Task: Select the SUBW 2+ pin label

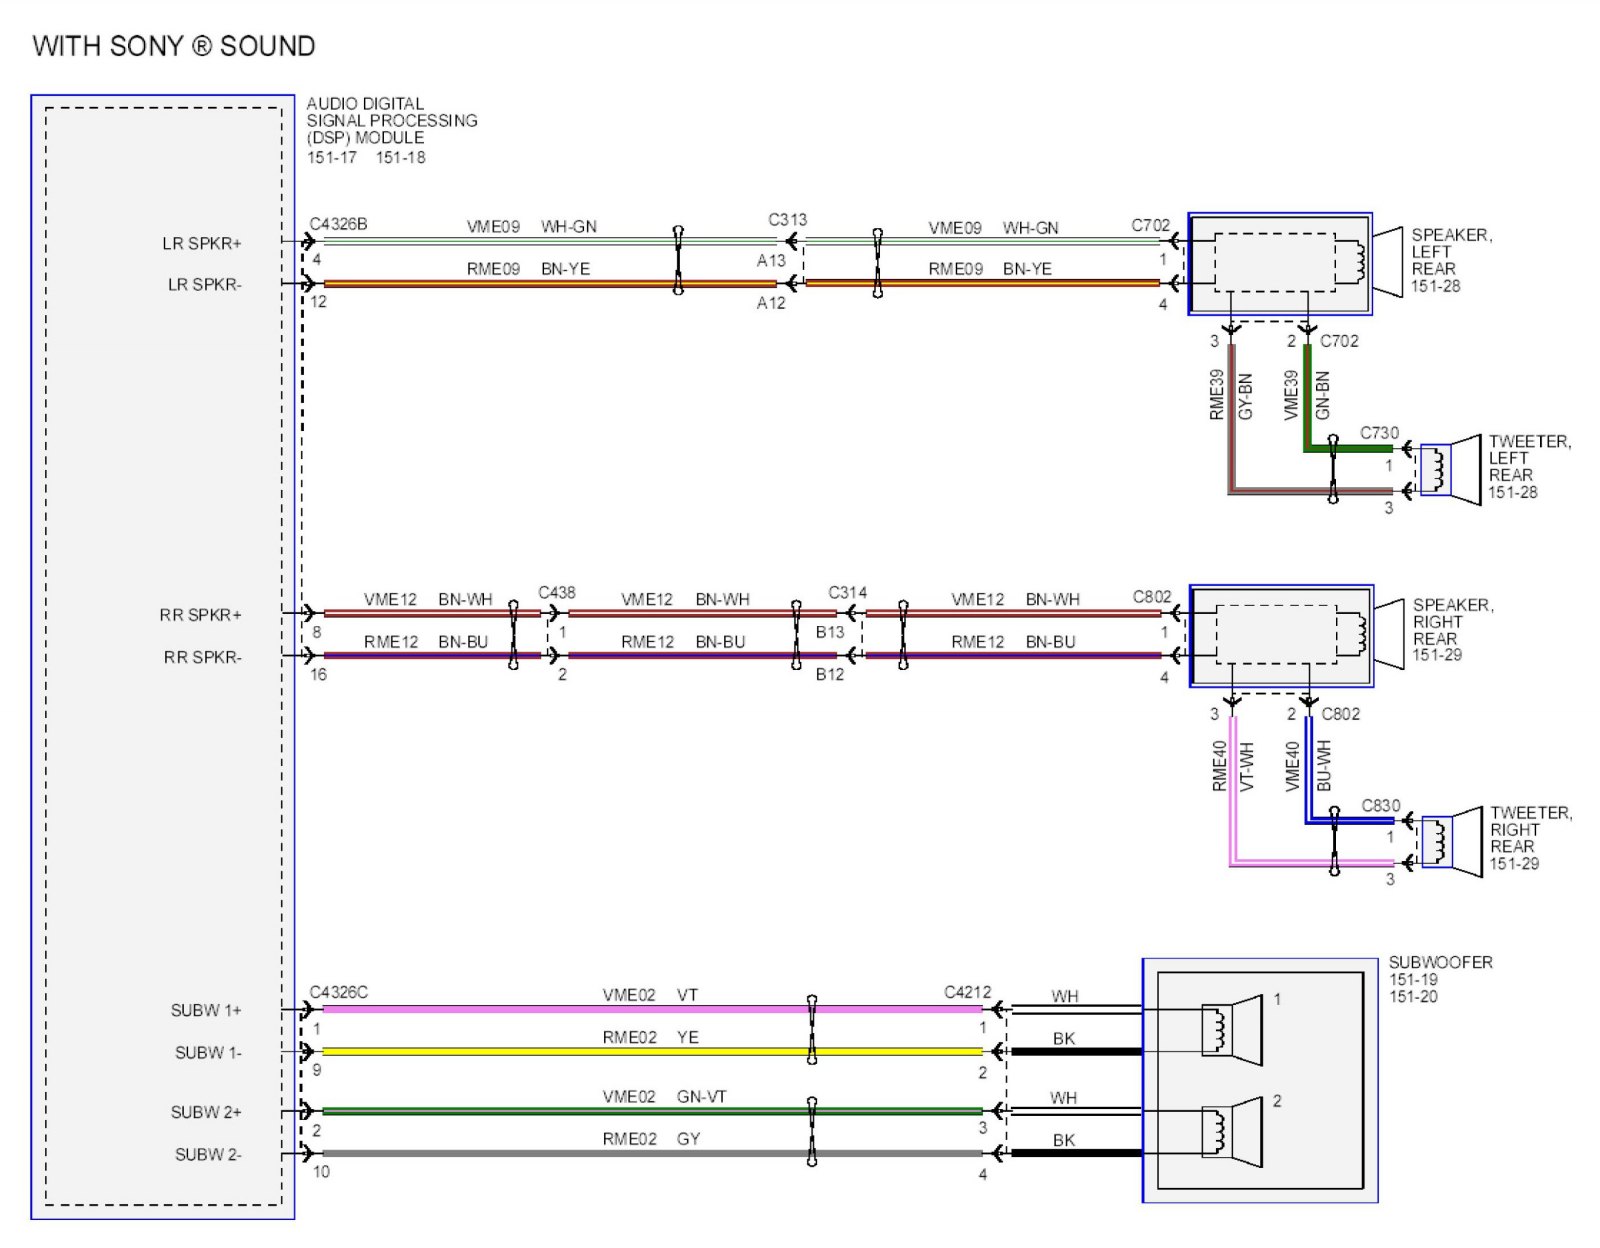Action: pos(206,1112)
